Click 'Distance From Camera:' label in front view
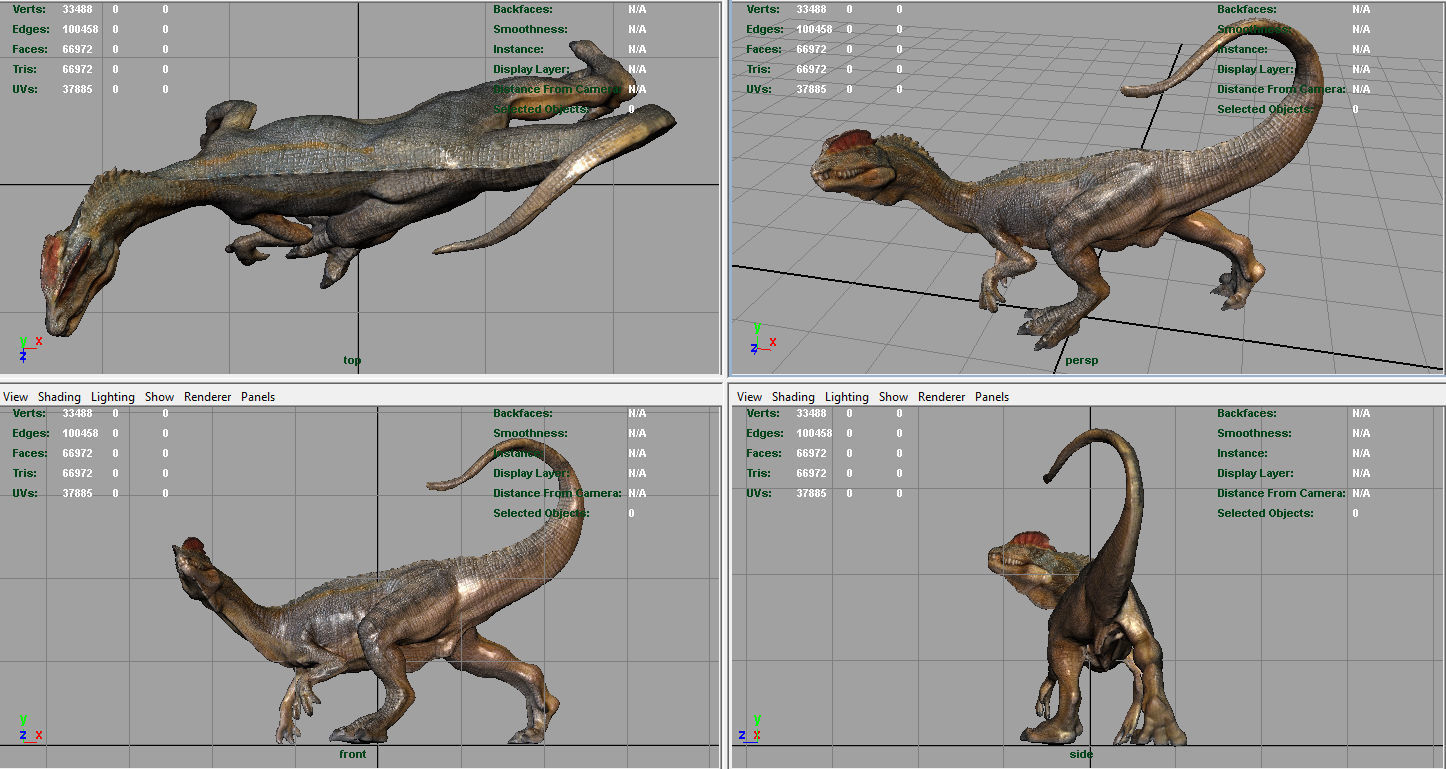The width and height of the screenshot is (1446, 769). coord(557,493)
